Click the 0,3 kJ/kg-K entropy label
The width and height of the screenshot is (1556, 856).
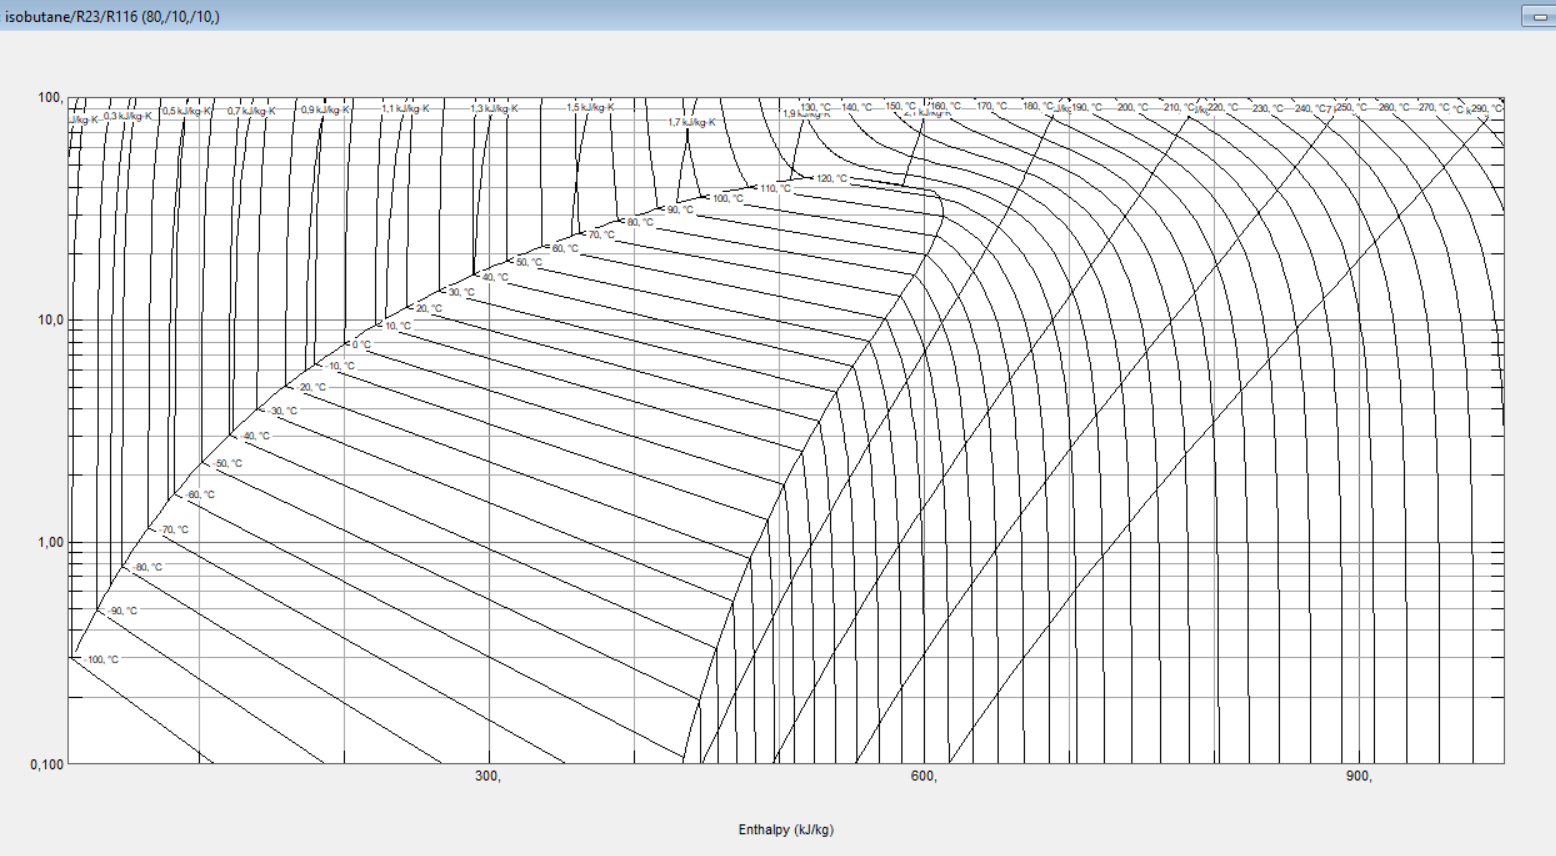[x=128, y=116]
